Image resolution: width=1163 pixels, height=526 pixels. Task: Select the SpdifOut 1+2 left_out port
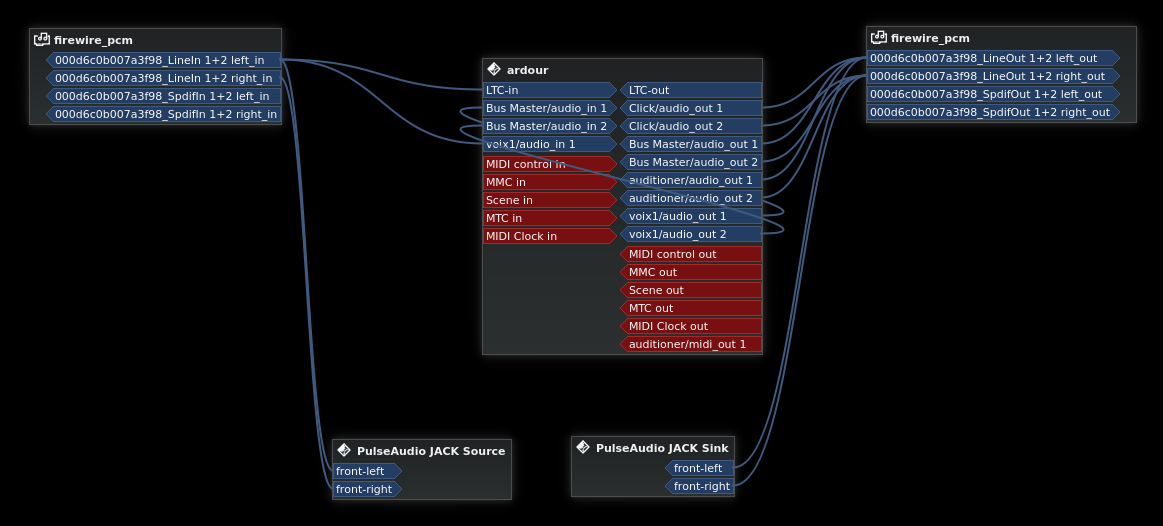click(x=993, y=93)
